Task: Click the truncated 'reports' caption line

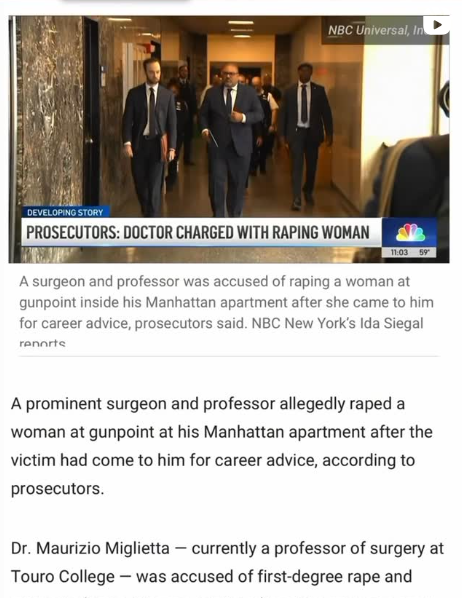Action: (42, 342)
